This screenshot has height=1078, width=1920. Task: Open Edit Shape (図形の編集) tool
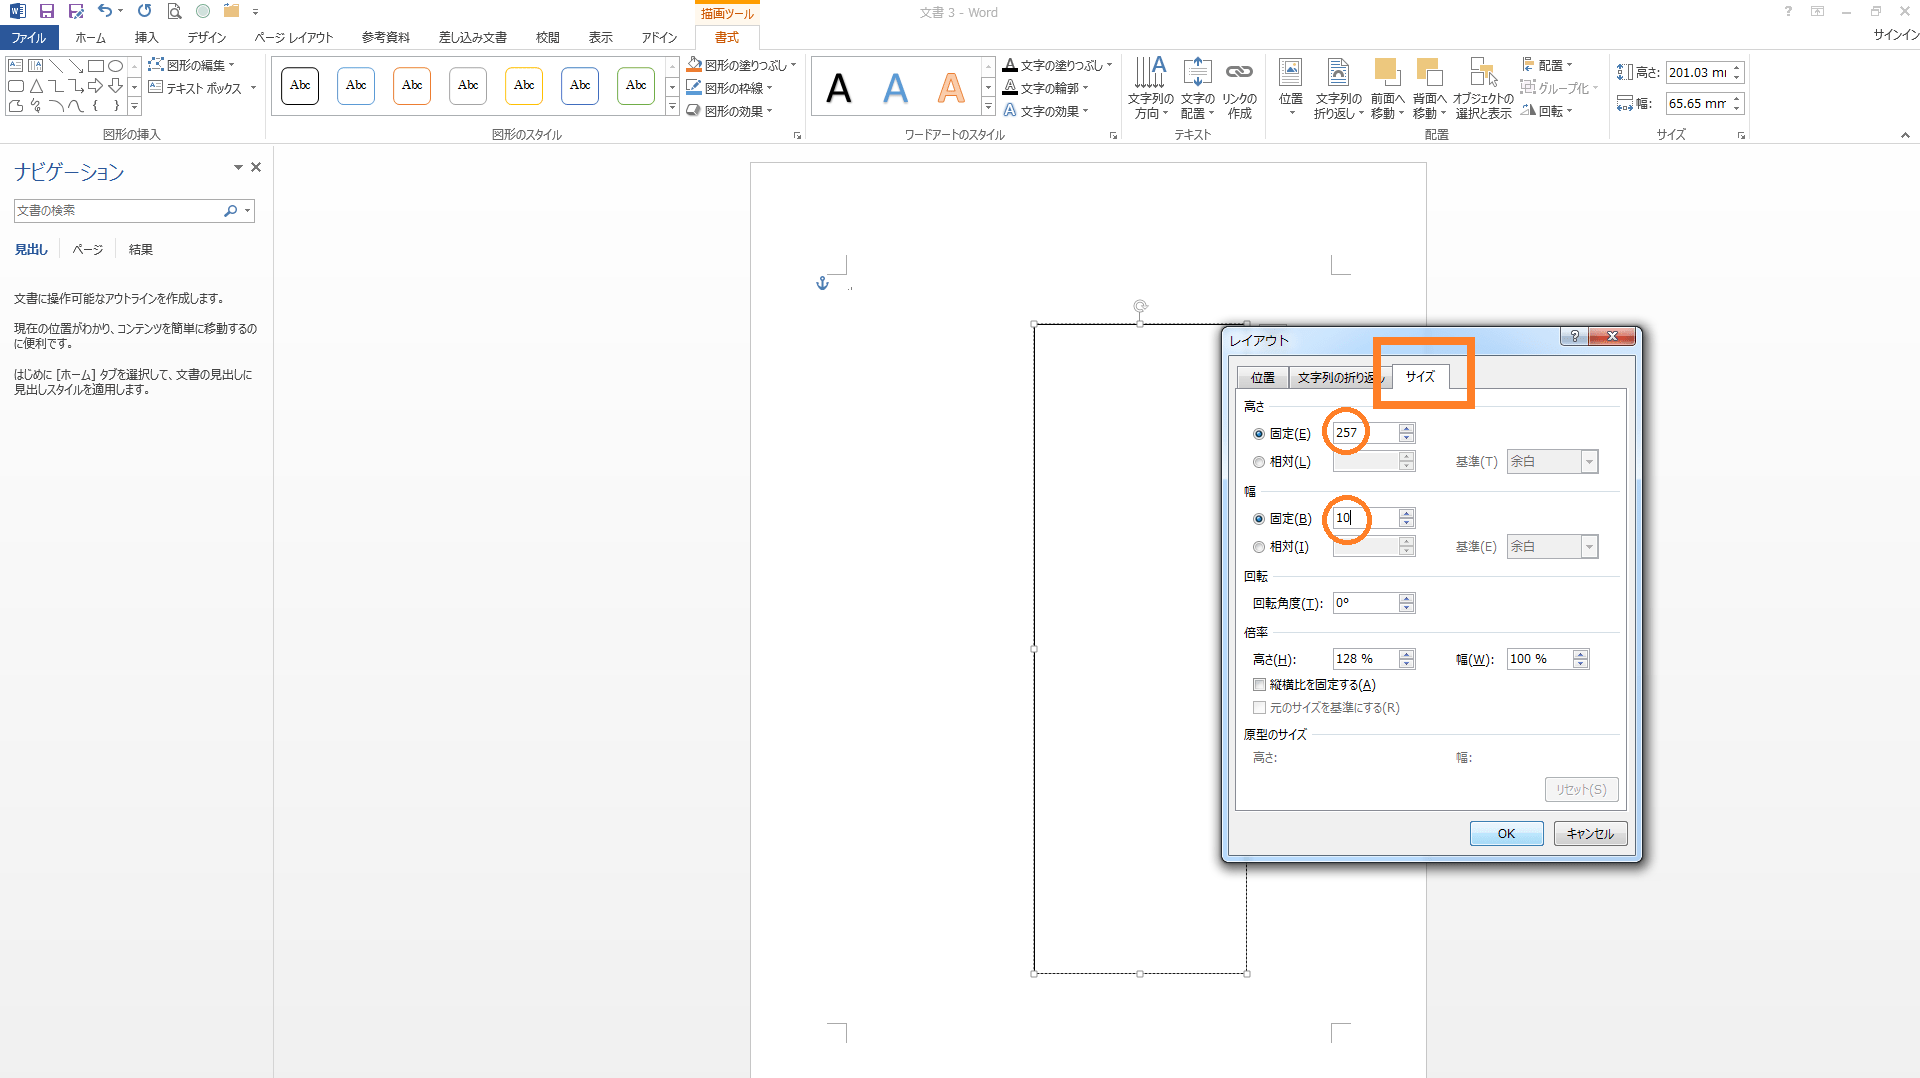pos(191,65)
